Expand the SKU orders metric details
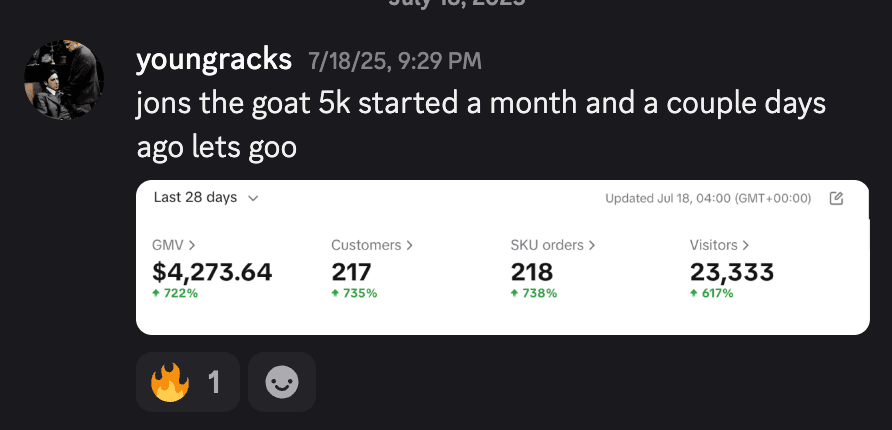The image size is (892, 430). click(553, 245)
